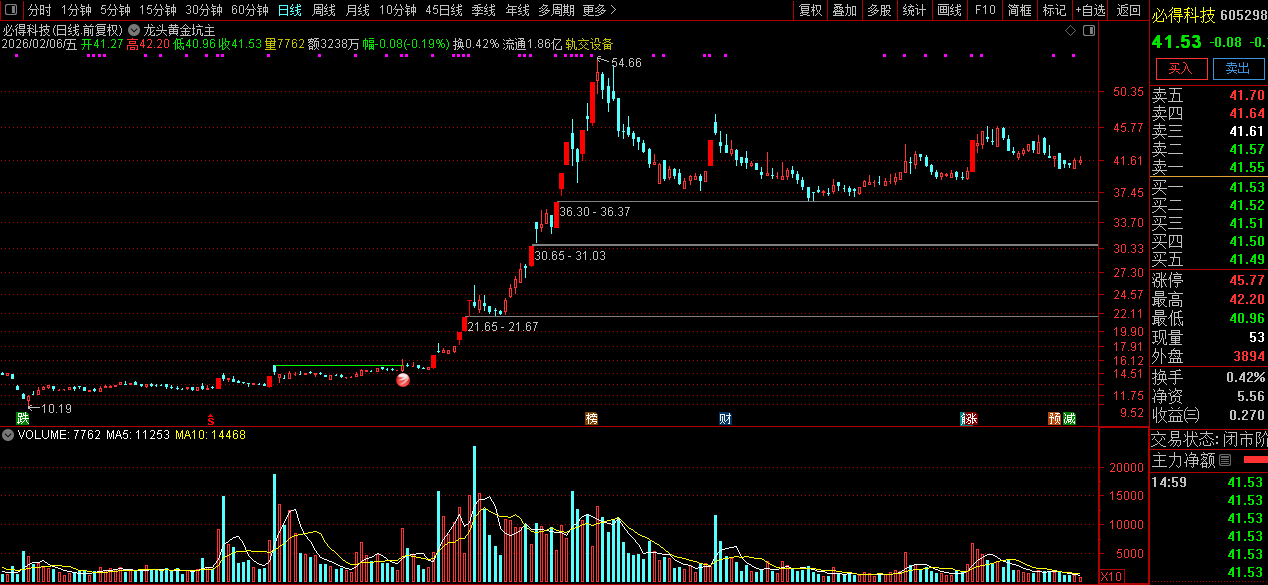Click the 叠加 overlay button
1268x585 pixels.
point(845,10)
